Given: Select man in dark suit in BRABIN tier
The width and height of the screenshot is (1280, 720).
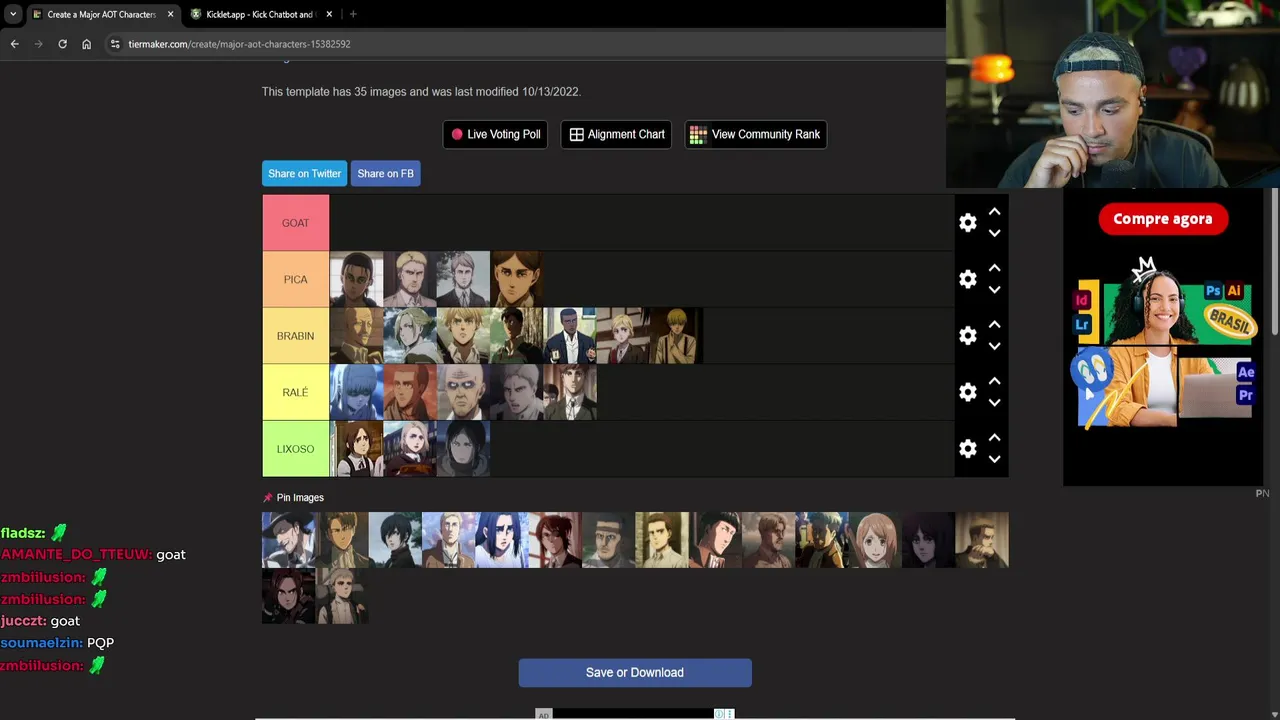Looking at the screenshot, I should 570,336.
